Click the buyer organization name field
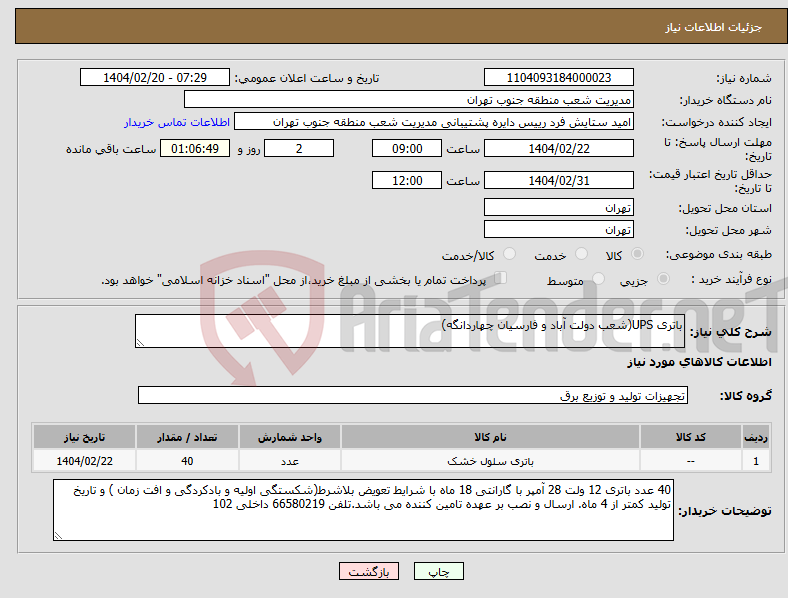Viewport: 788px width, 598px height. click(x=409, y=99)
